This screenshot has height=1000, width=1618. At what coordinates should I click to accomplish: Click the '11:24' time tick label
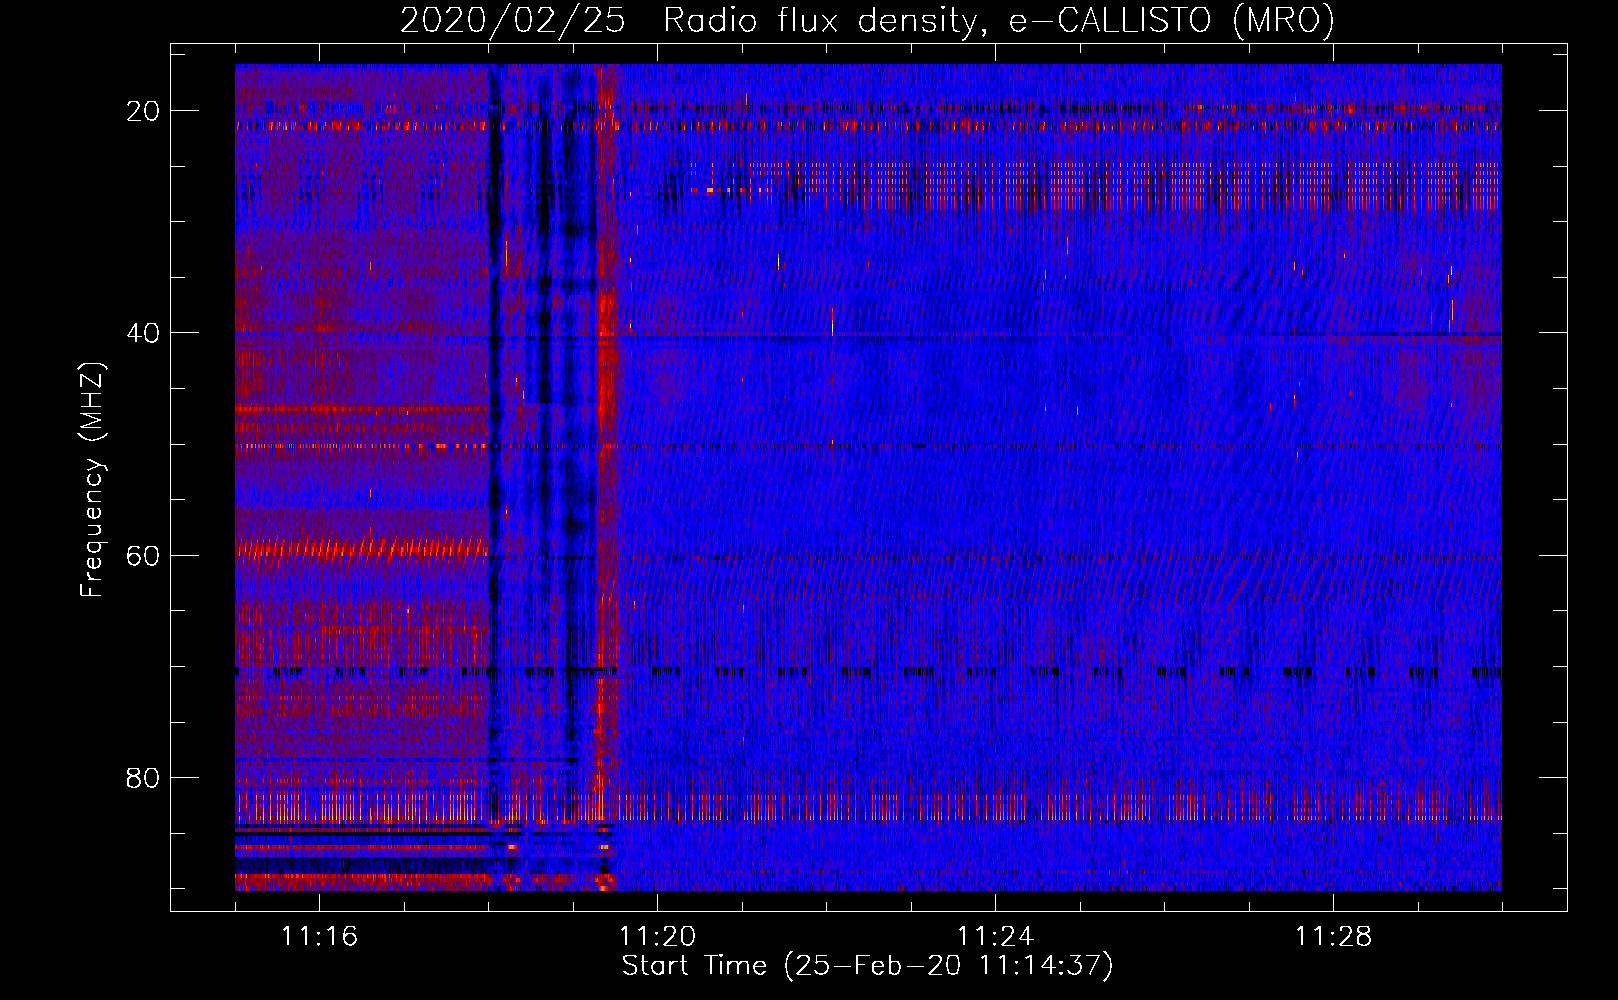pos(995,937)
